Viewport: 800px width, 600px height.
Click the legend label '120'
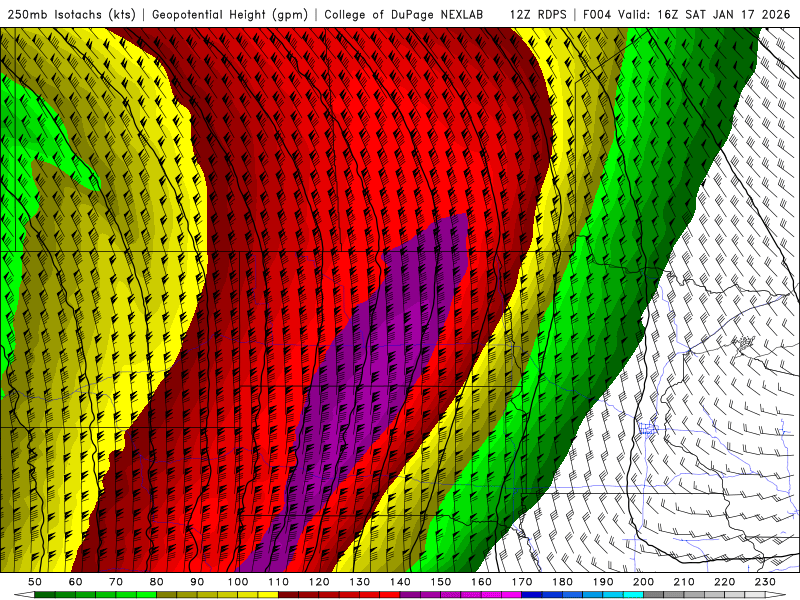319,582
